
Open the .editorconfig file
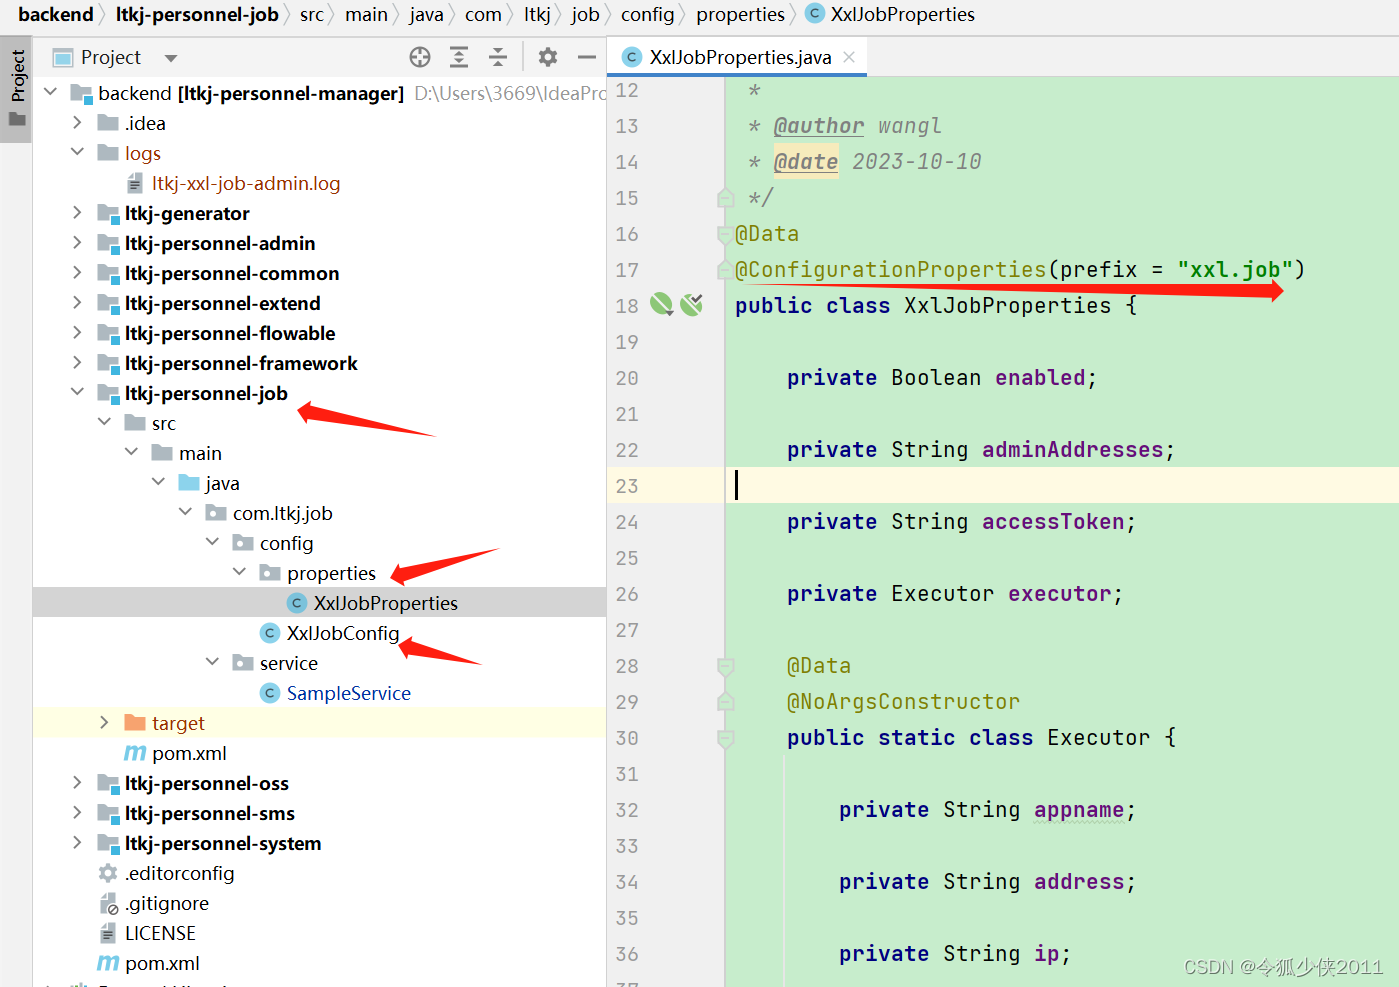(179, 873)
